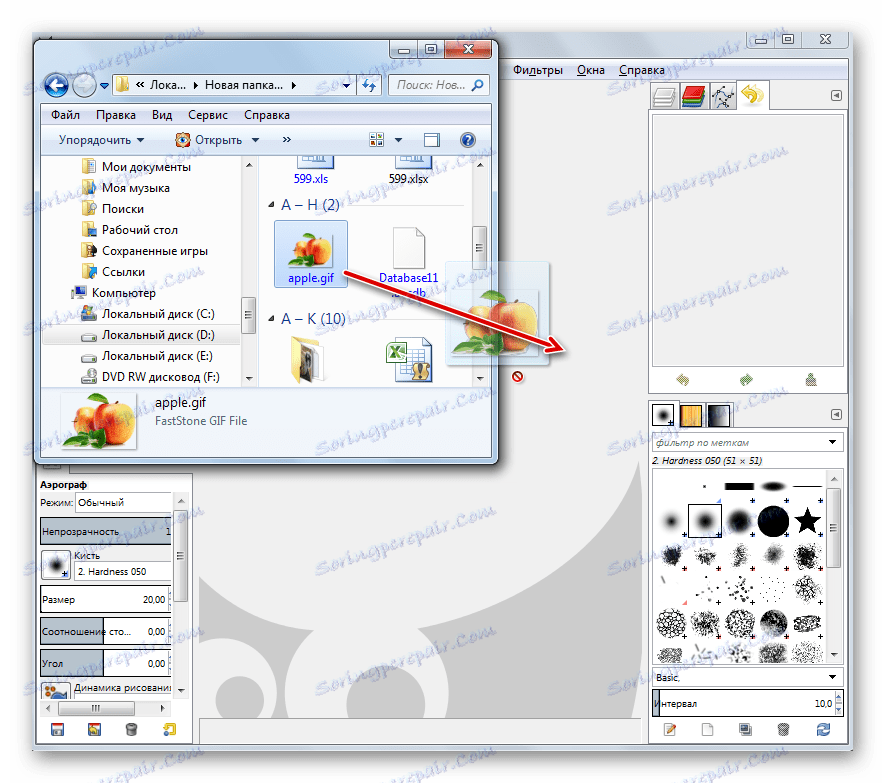Image resolution: width=885 pixels, height=783 pixels.
Task: Open the Режим mode dropdown
Action: pos(123,502)
